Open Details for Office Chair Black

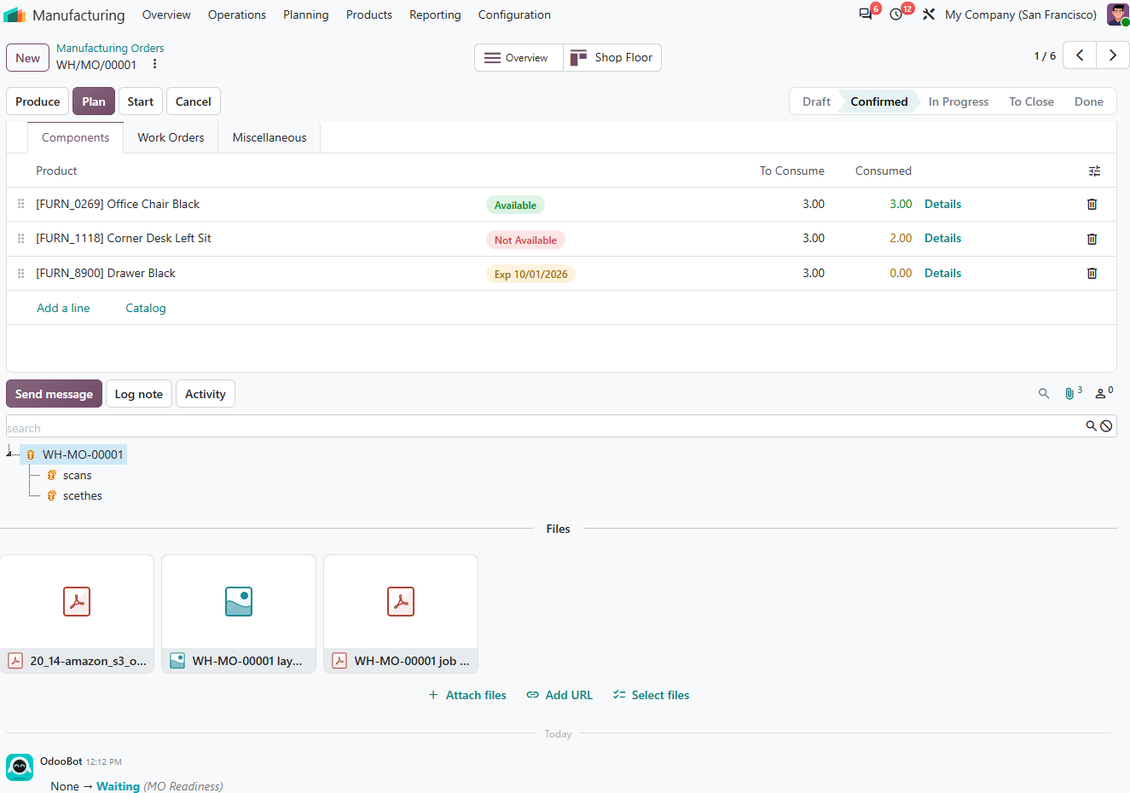pyautogui.click(x=943, y=204)
